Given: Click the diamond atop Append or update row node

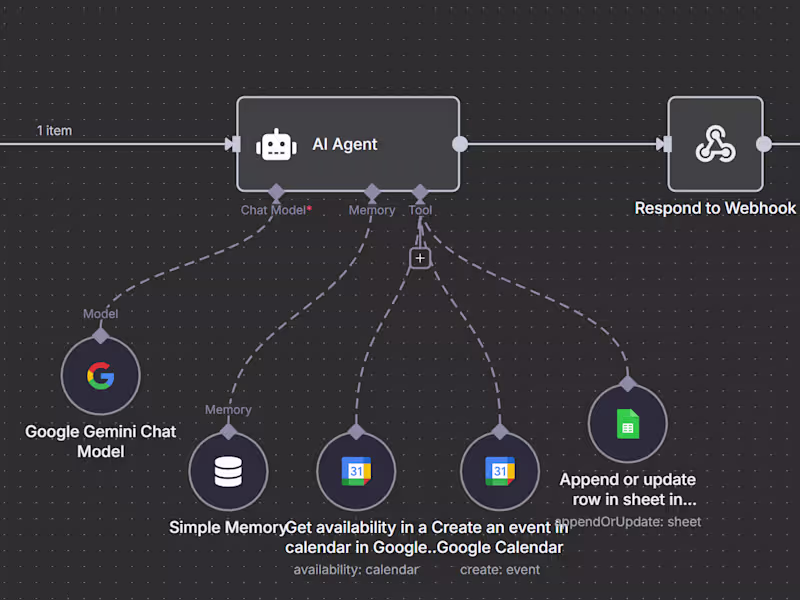Looking at the screenshot, I should 628,384.
